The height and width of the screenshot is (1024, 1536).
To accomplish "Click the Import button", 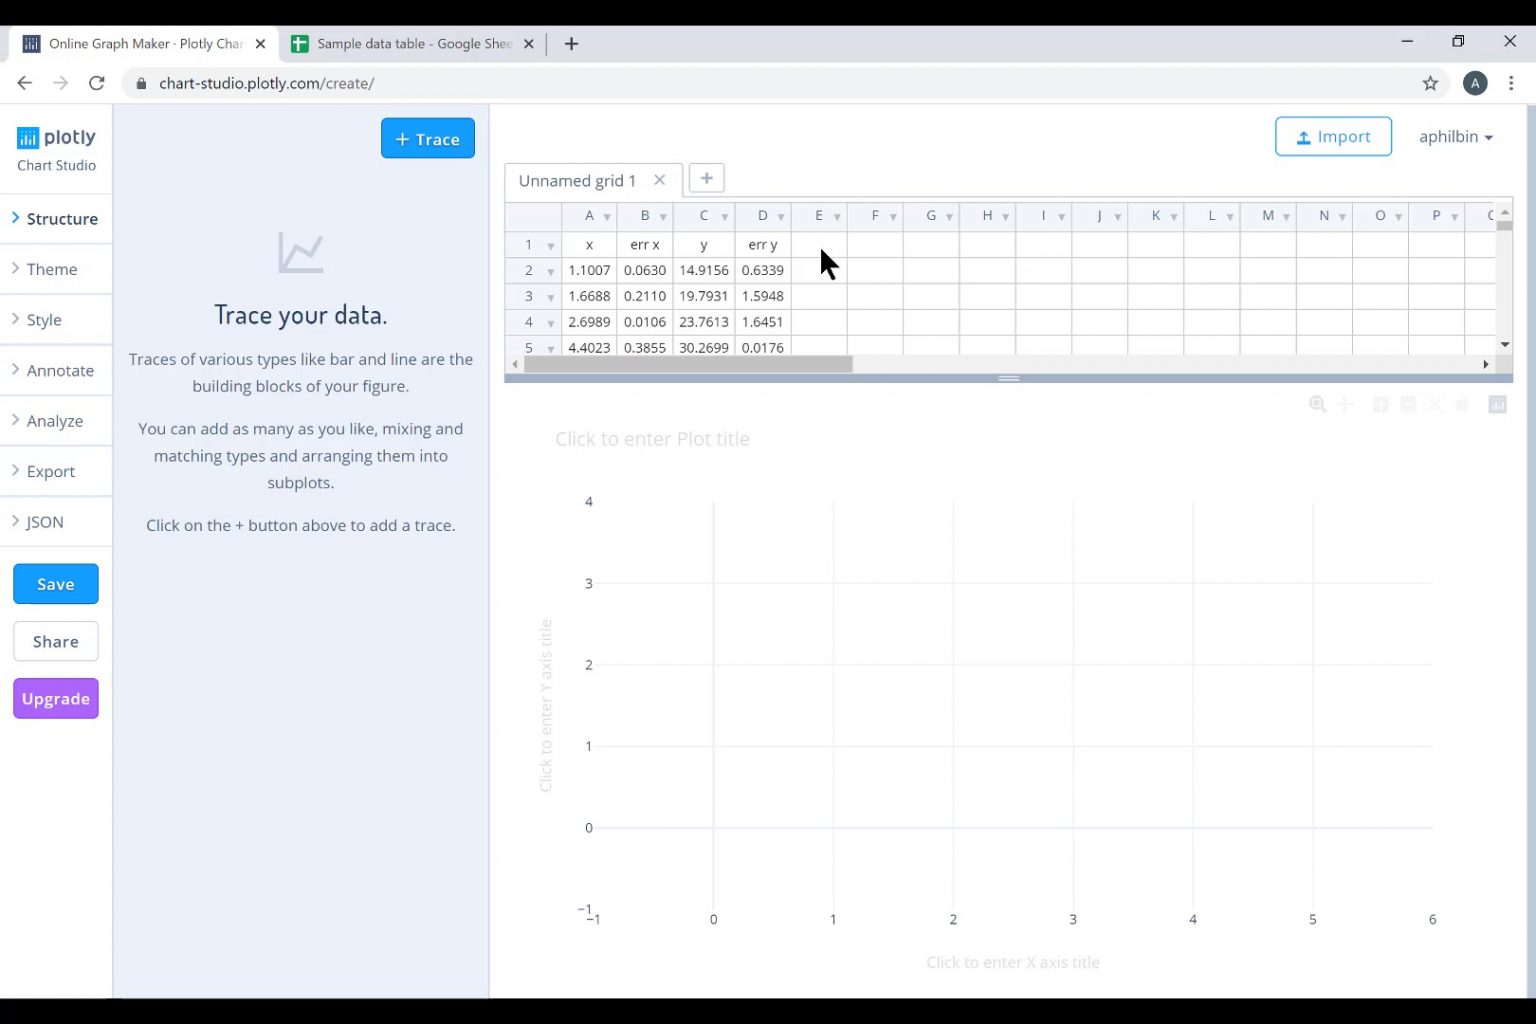I will [1333, 136].
